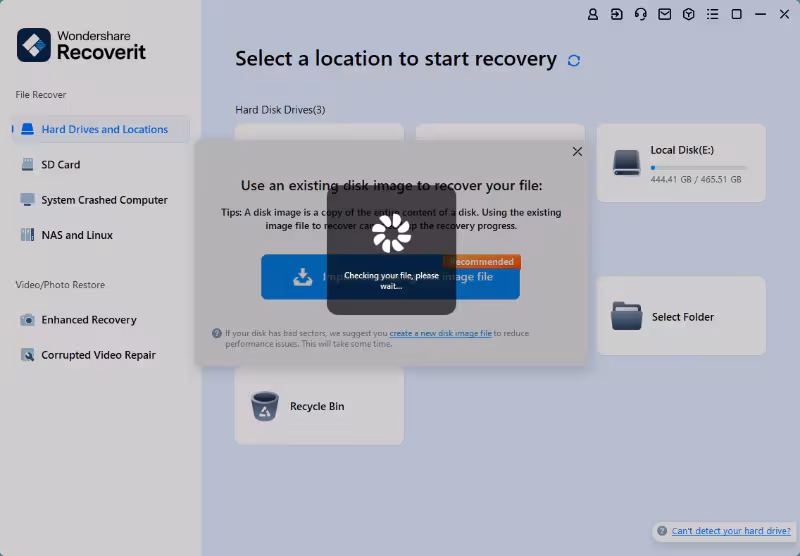Click Local Disk(E:) usage bar
Screen dimensions: 800x556
click(x=698, y=167)
